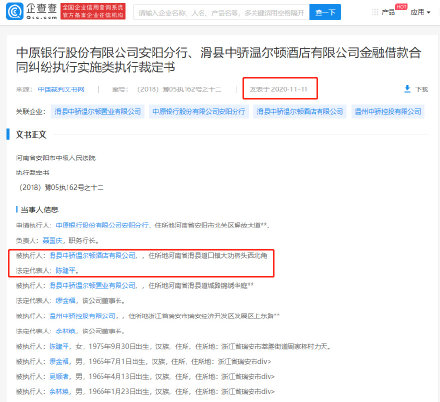The image size is (440, 402).
Task: Open hotel company link in the 被执行人 row
Action: [x=93, y=255]
